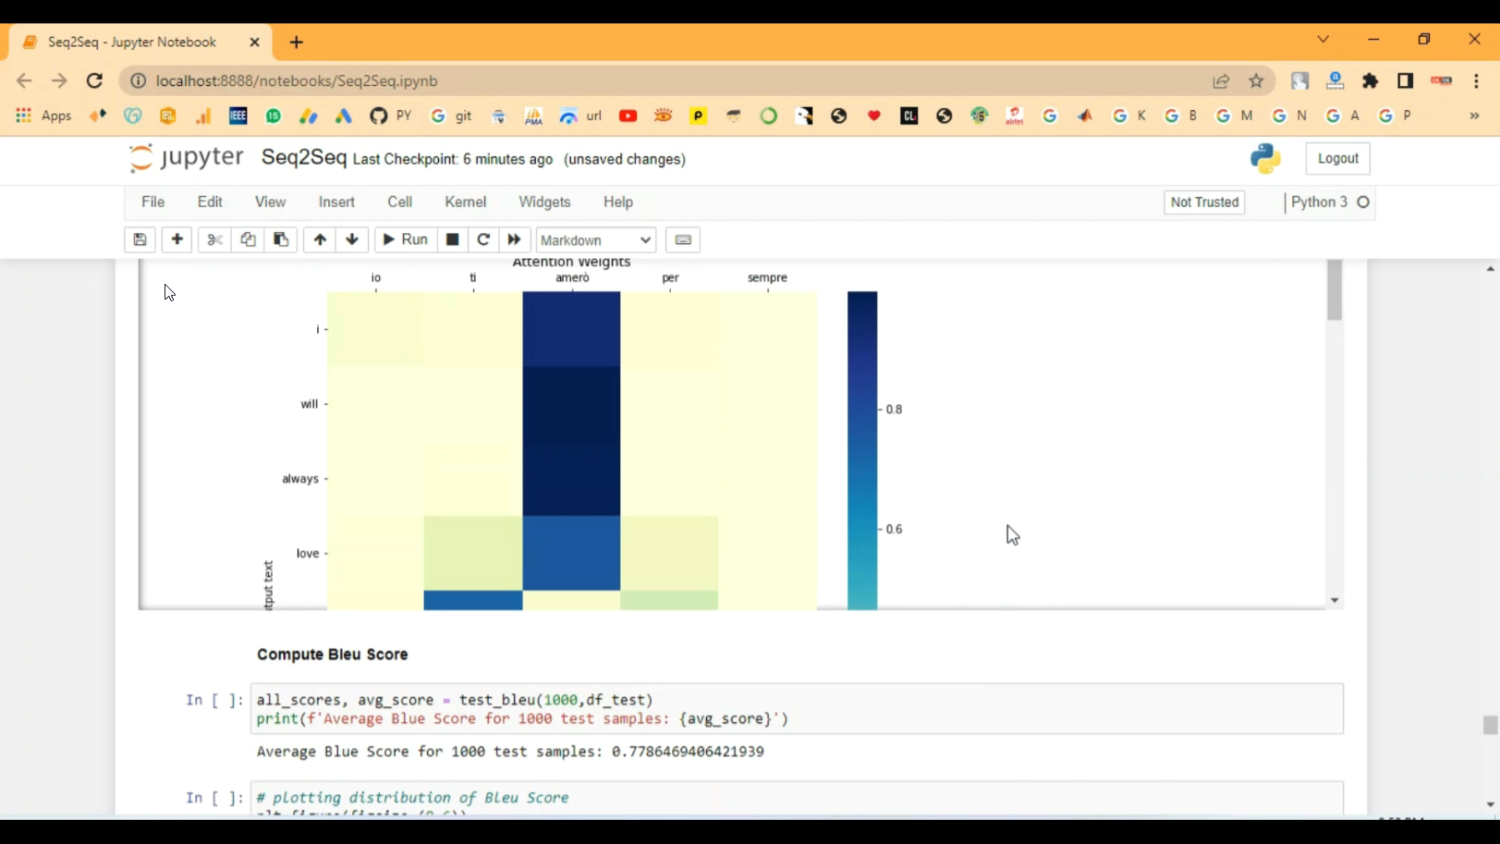Open the Markdown cell type dropdown
This screenshot has width=1500, height=844.
click(x=595, y=240)
